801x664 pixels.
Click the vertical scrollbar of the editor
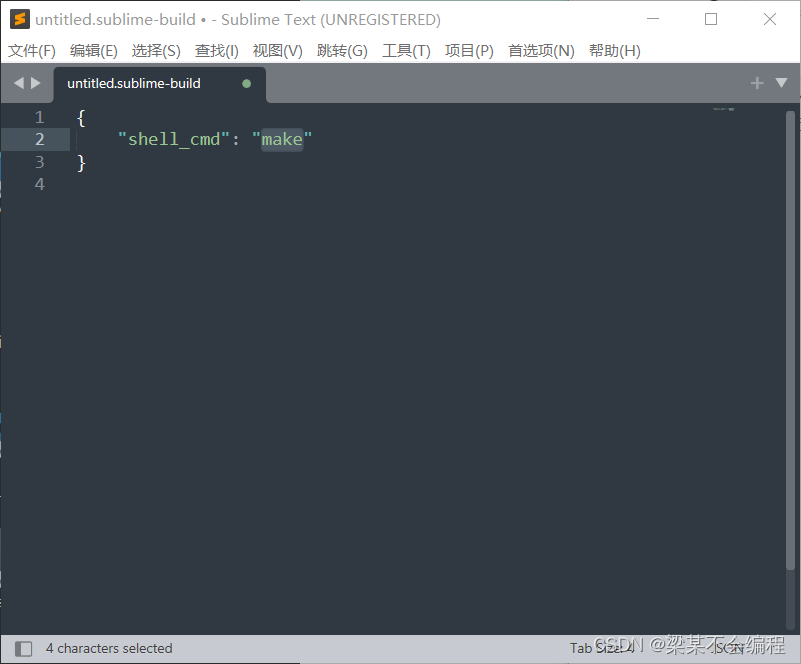(790, 340)
